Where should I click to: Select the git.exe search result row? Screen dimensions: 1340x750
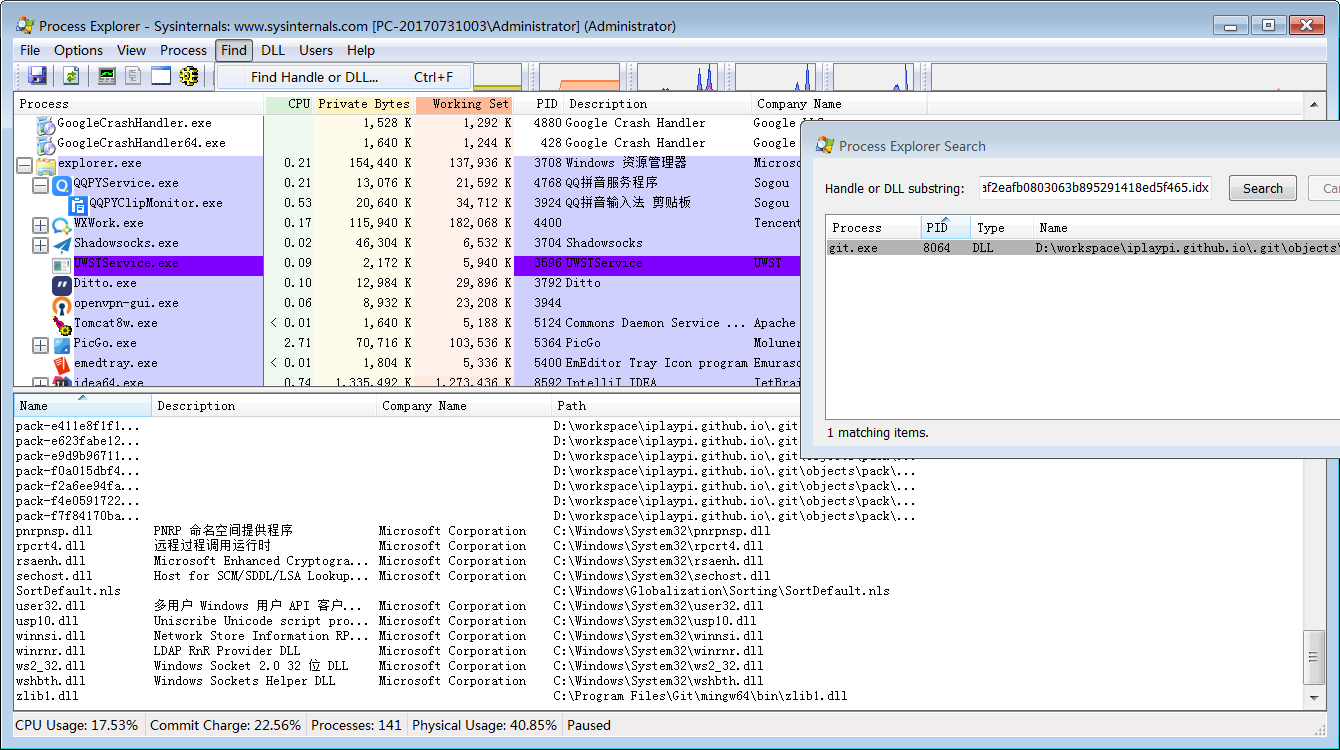1083,248
